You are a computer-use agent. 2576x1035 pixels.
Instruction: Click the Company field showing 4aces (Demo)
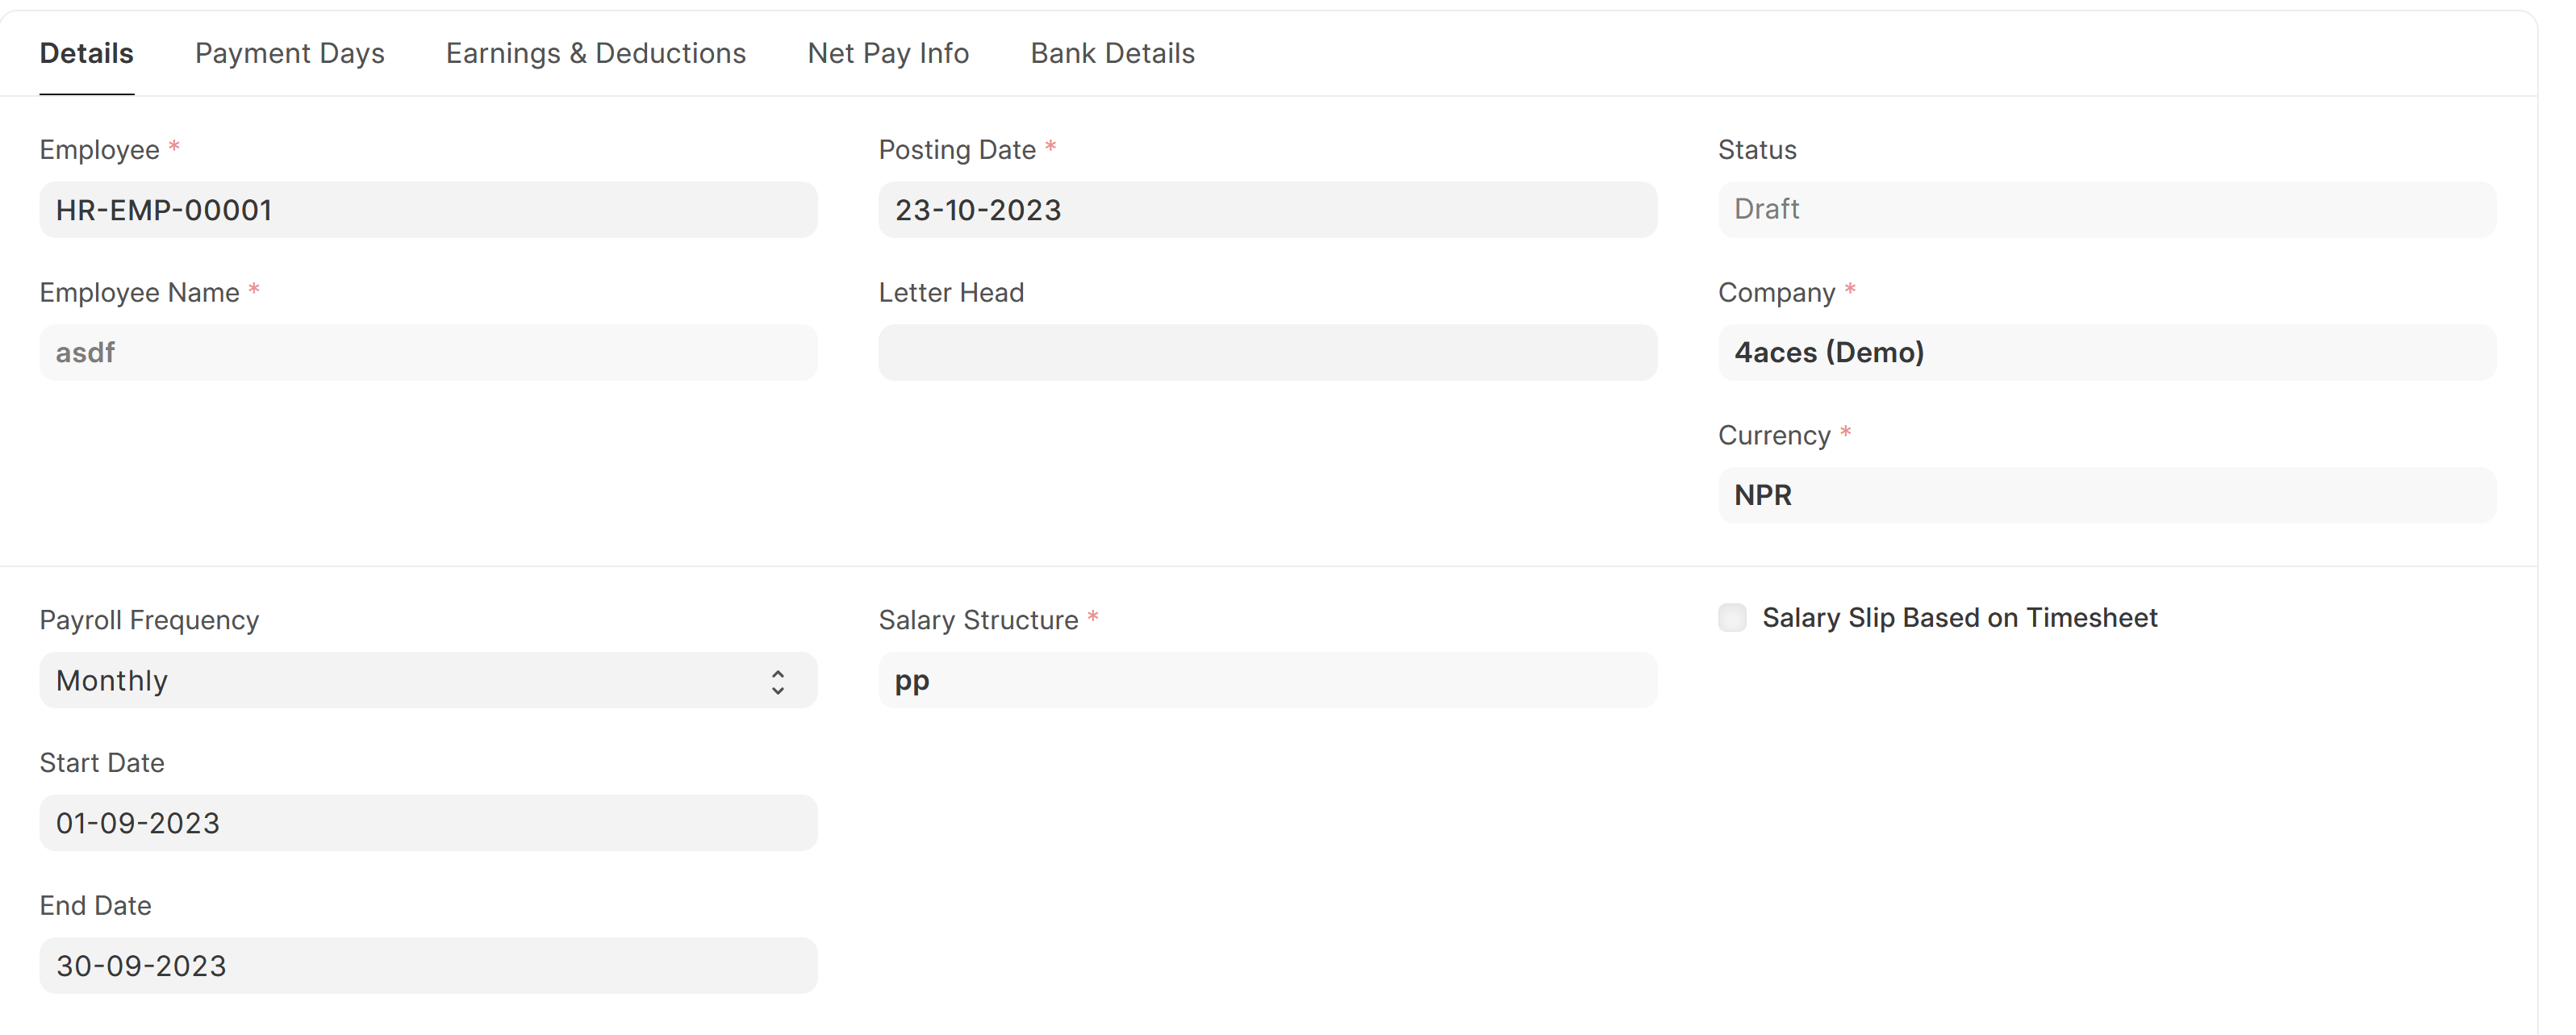2106,352
